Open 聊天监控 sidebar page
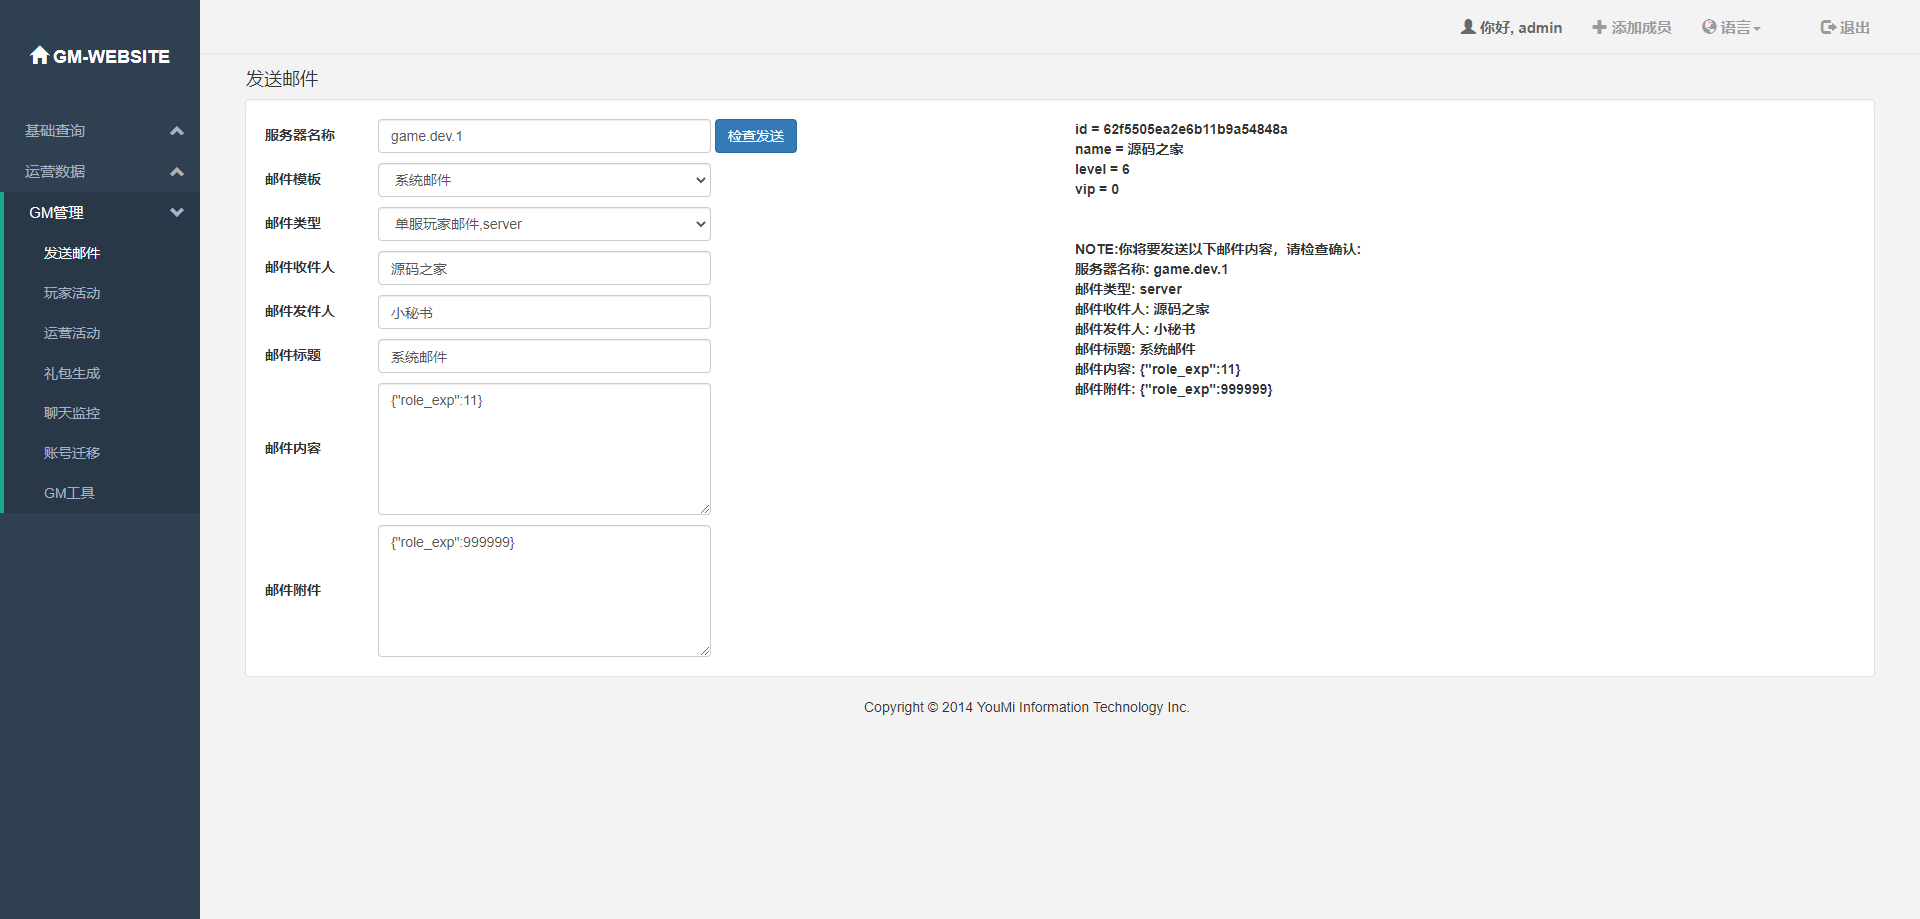Viewport: 1920px width, 919px height. (x=72, y=413)
